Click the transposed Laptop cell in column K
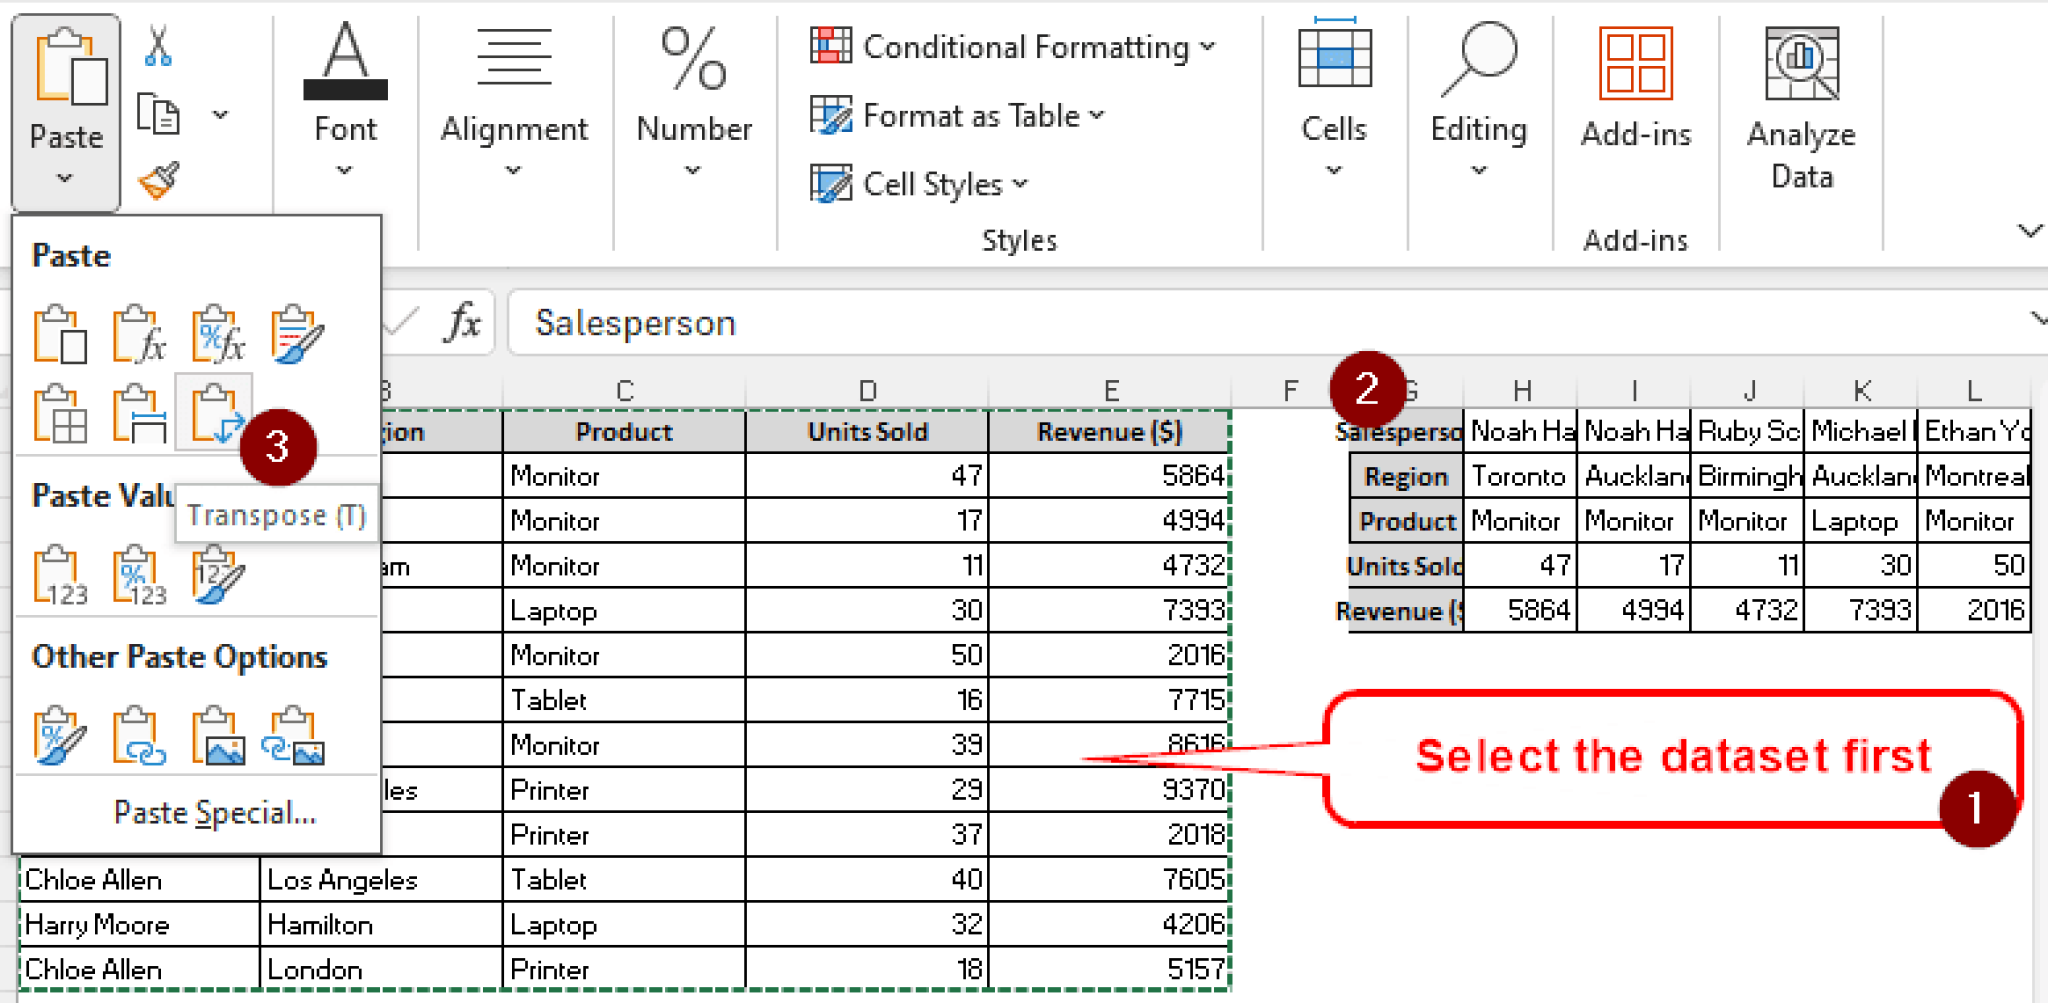This screenshot has width=2048, height=1003. (x=1860, y=522)
